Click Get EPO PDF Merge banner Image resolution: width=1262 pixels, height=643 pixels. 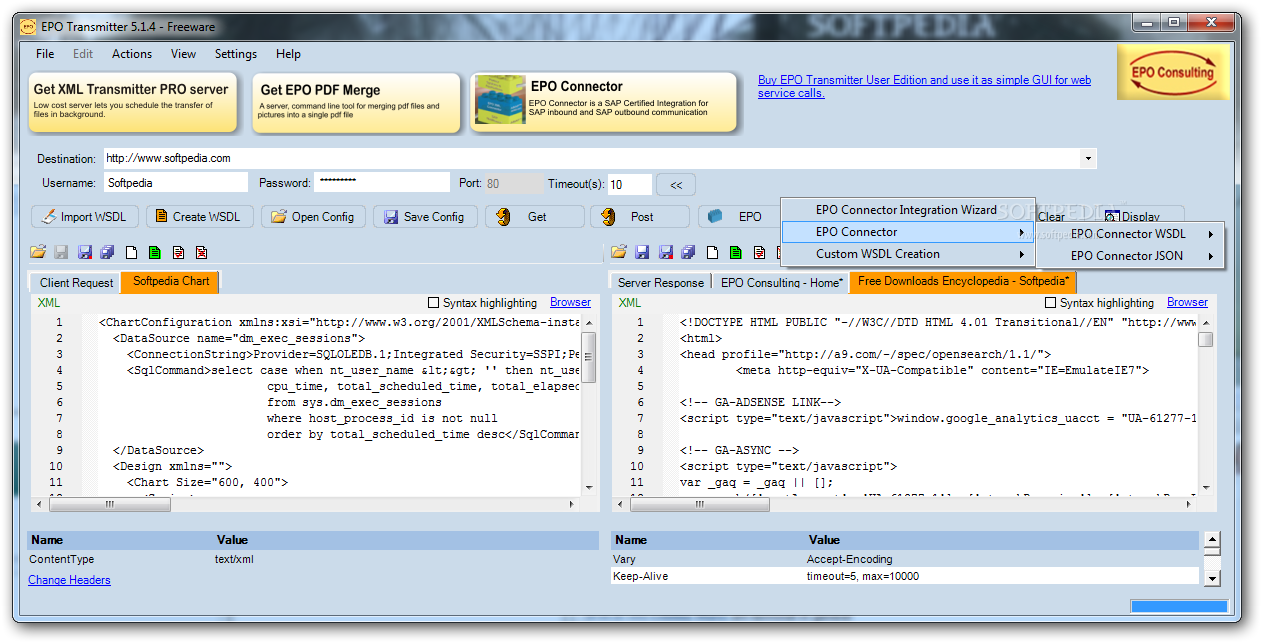356,102
